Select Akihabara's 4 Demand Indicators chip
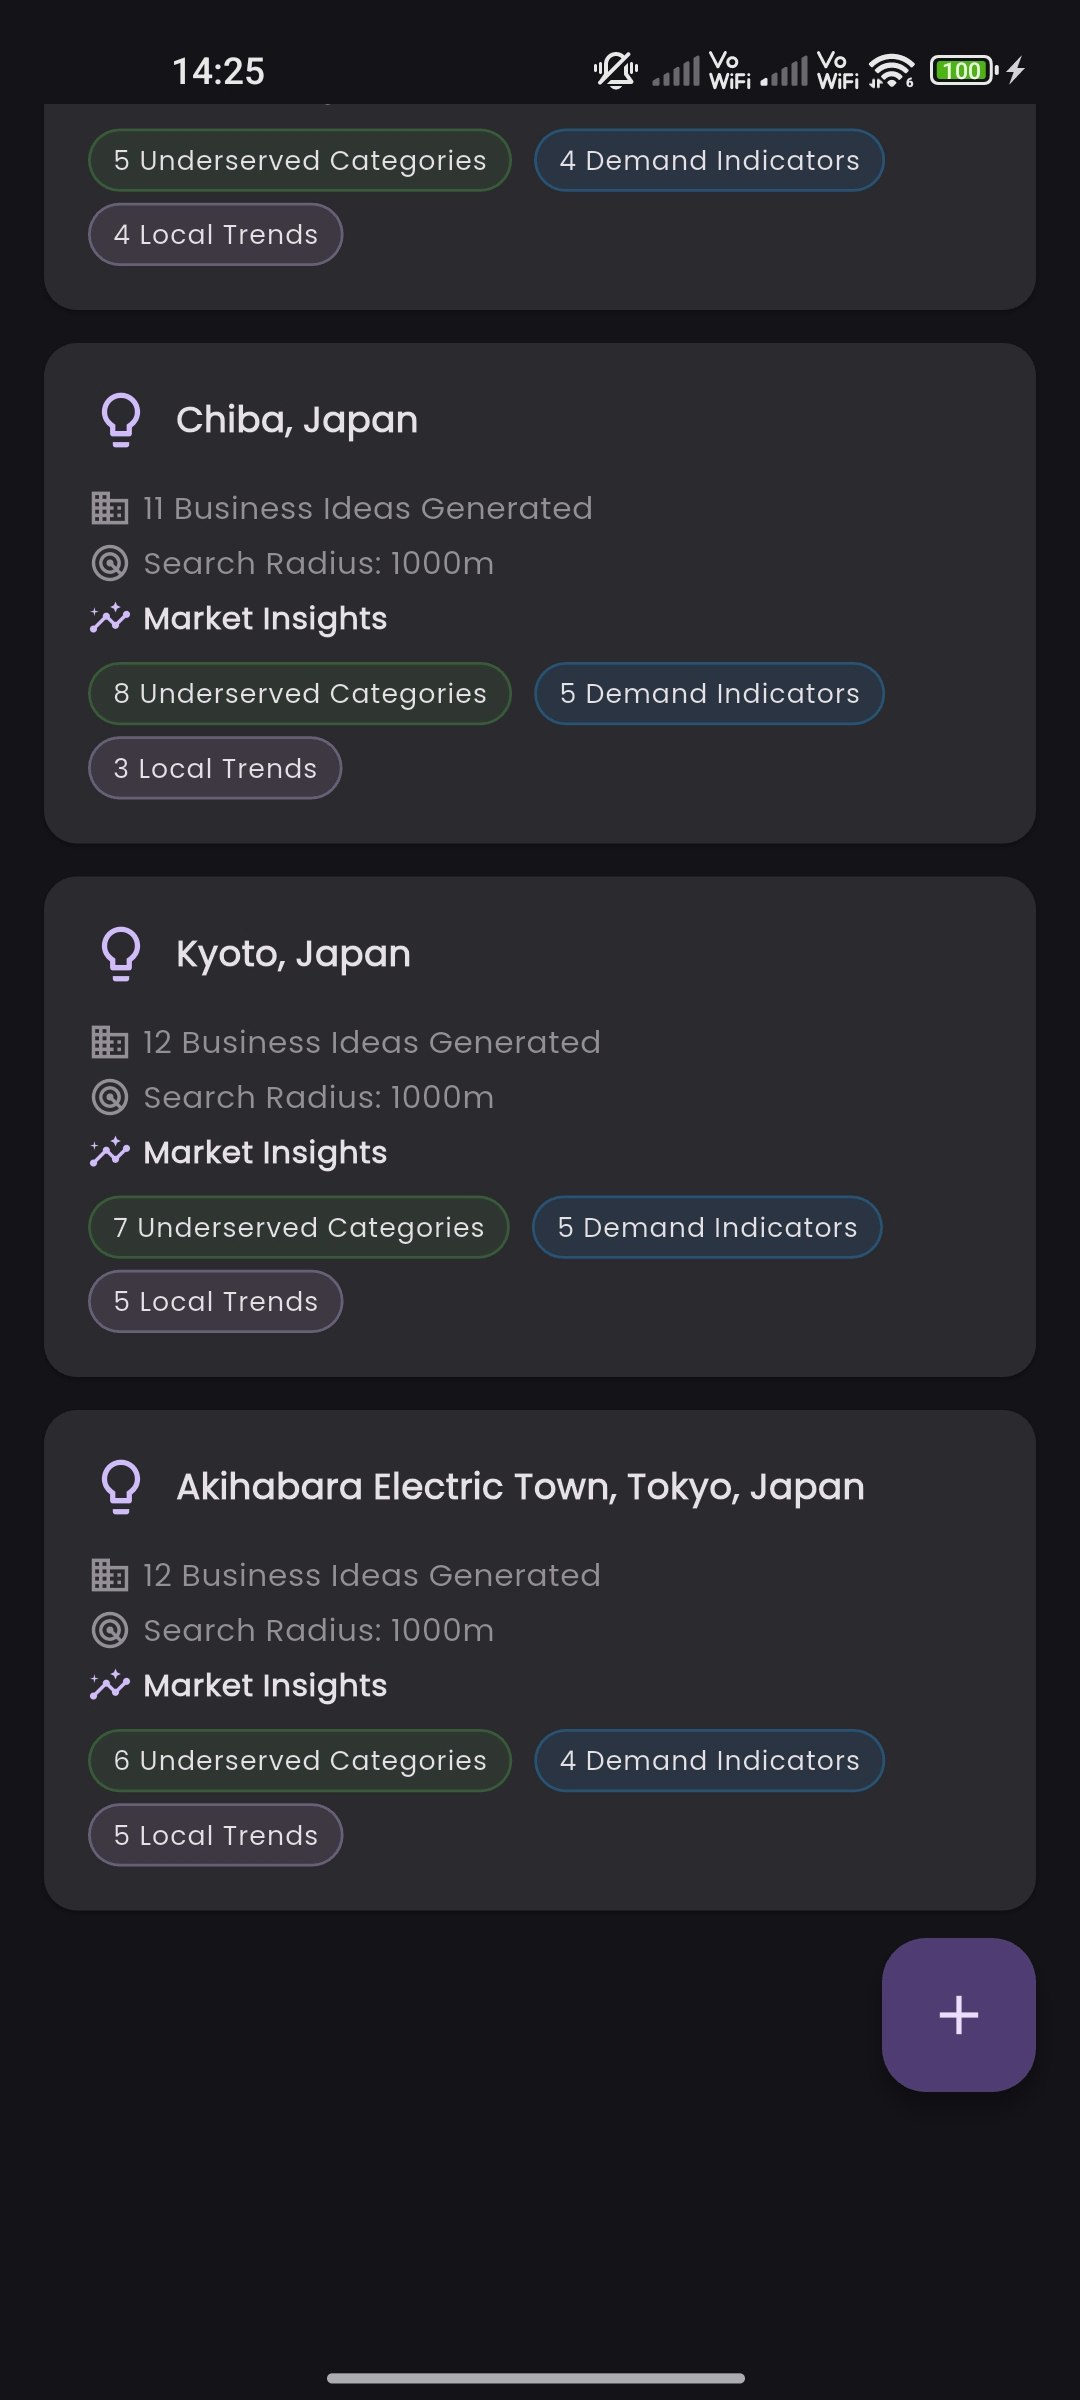 [x=709, y=1760]
